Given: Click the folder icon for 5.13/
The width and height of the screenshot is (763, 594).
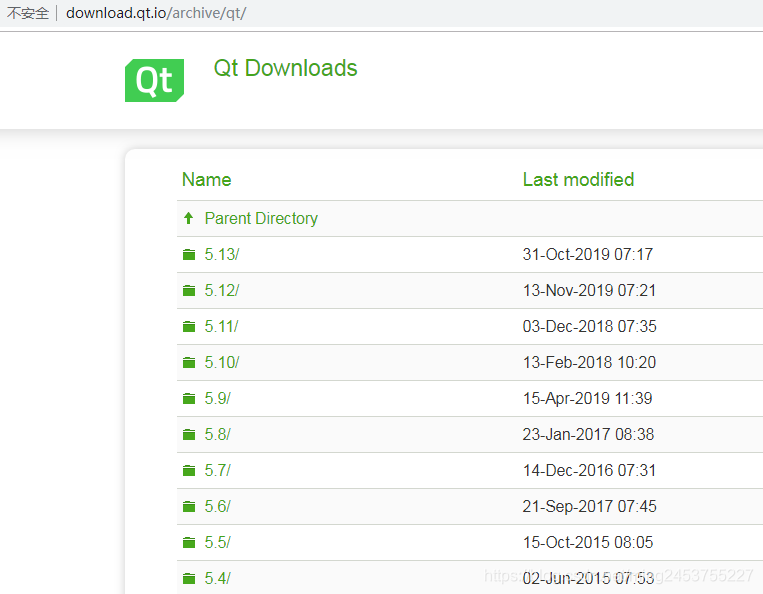Looking at the screenshot, I should point(189,254).
